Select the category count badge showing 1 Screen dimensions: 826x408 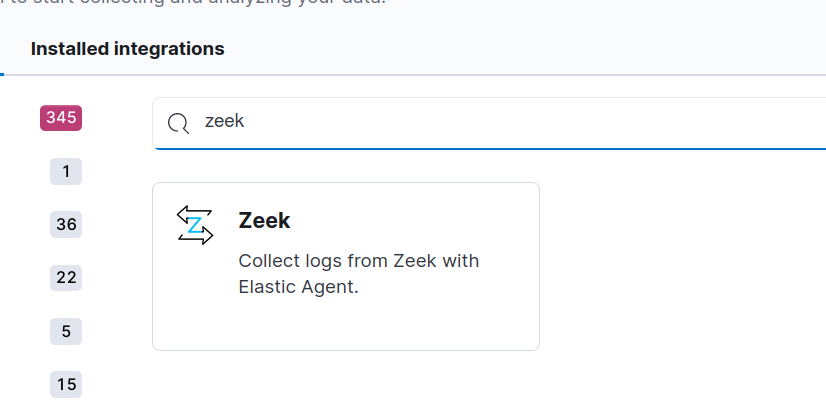[66, 172]
